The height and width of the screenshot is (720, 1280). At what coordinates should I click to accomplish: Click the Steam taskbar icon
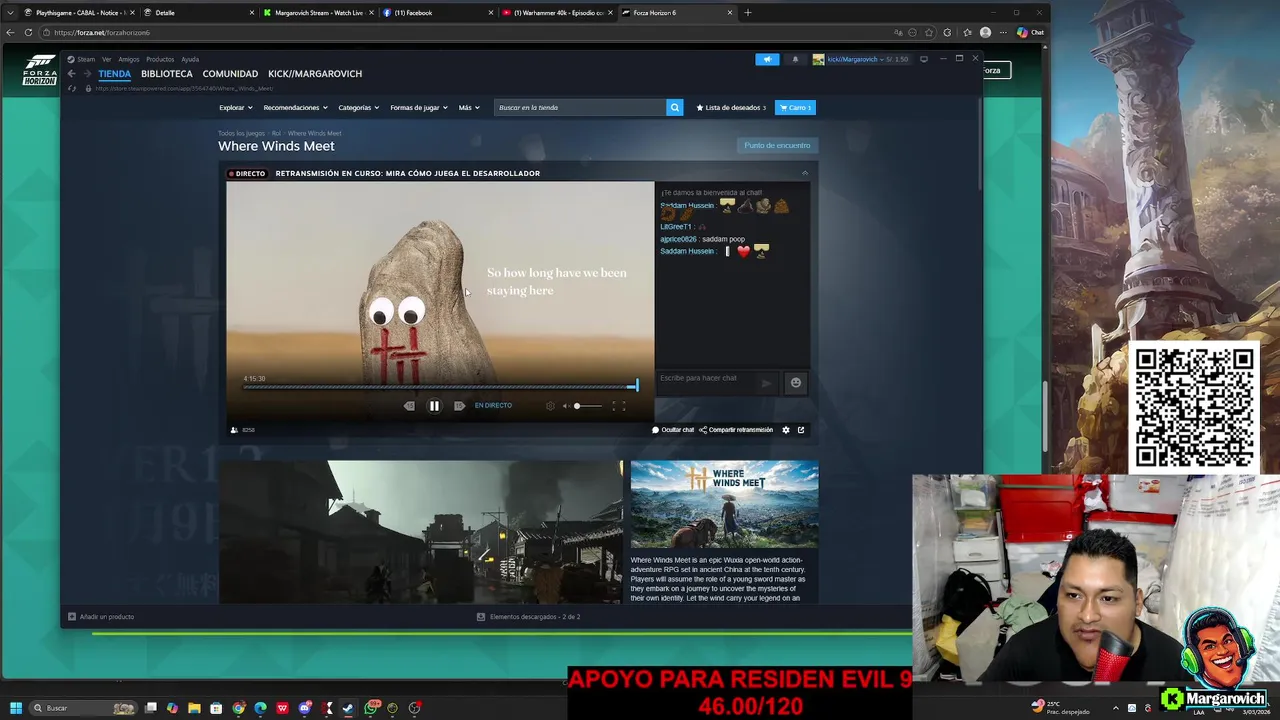pyautogui.click(x=348, y=708)
